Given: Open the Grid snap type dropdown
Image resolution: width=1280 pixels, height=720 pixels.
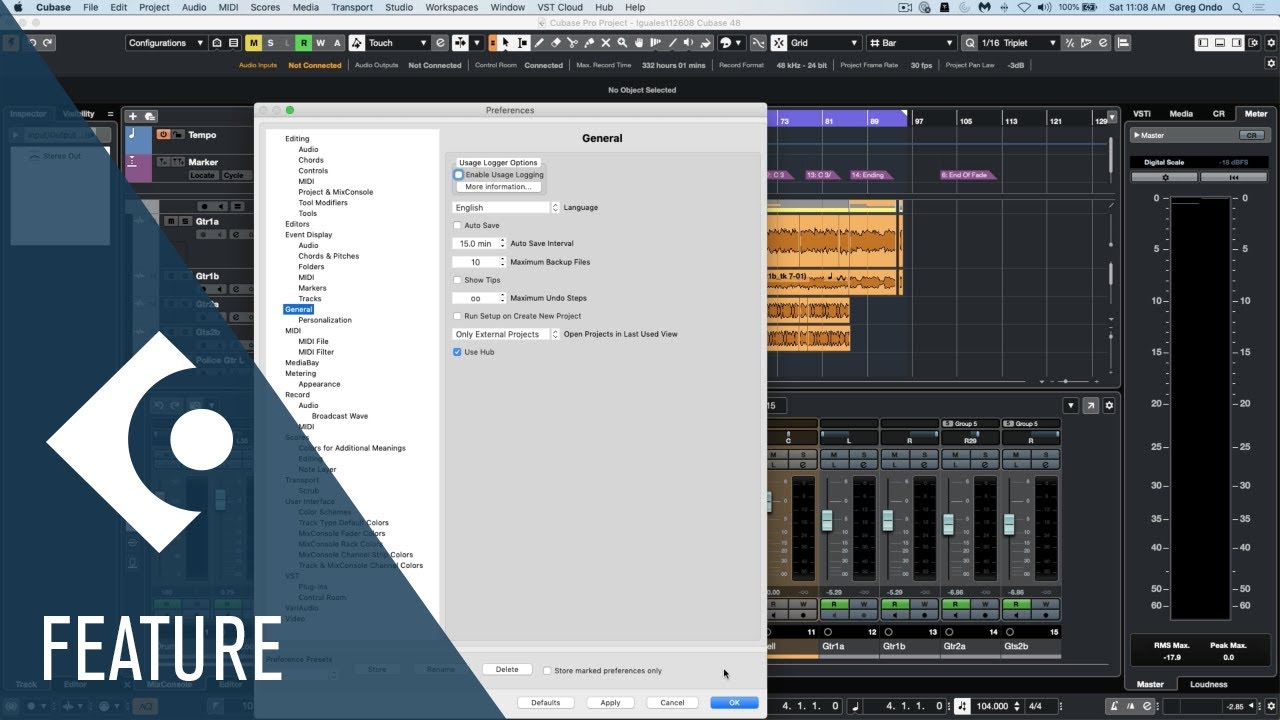Looking at the screenshot, I should click(x=824, y=43).
